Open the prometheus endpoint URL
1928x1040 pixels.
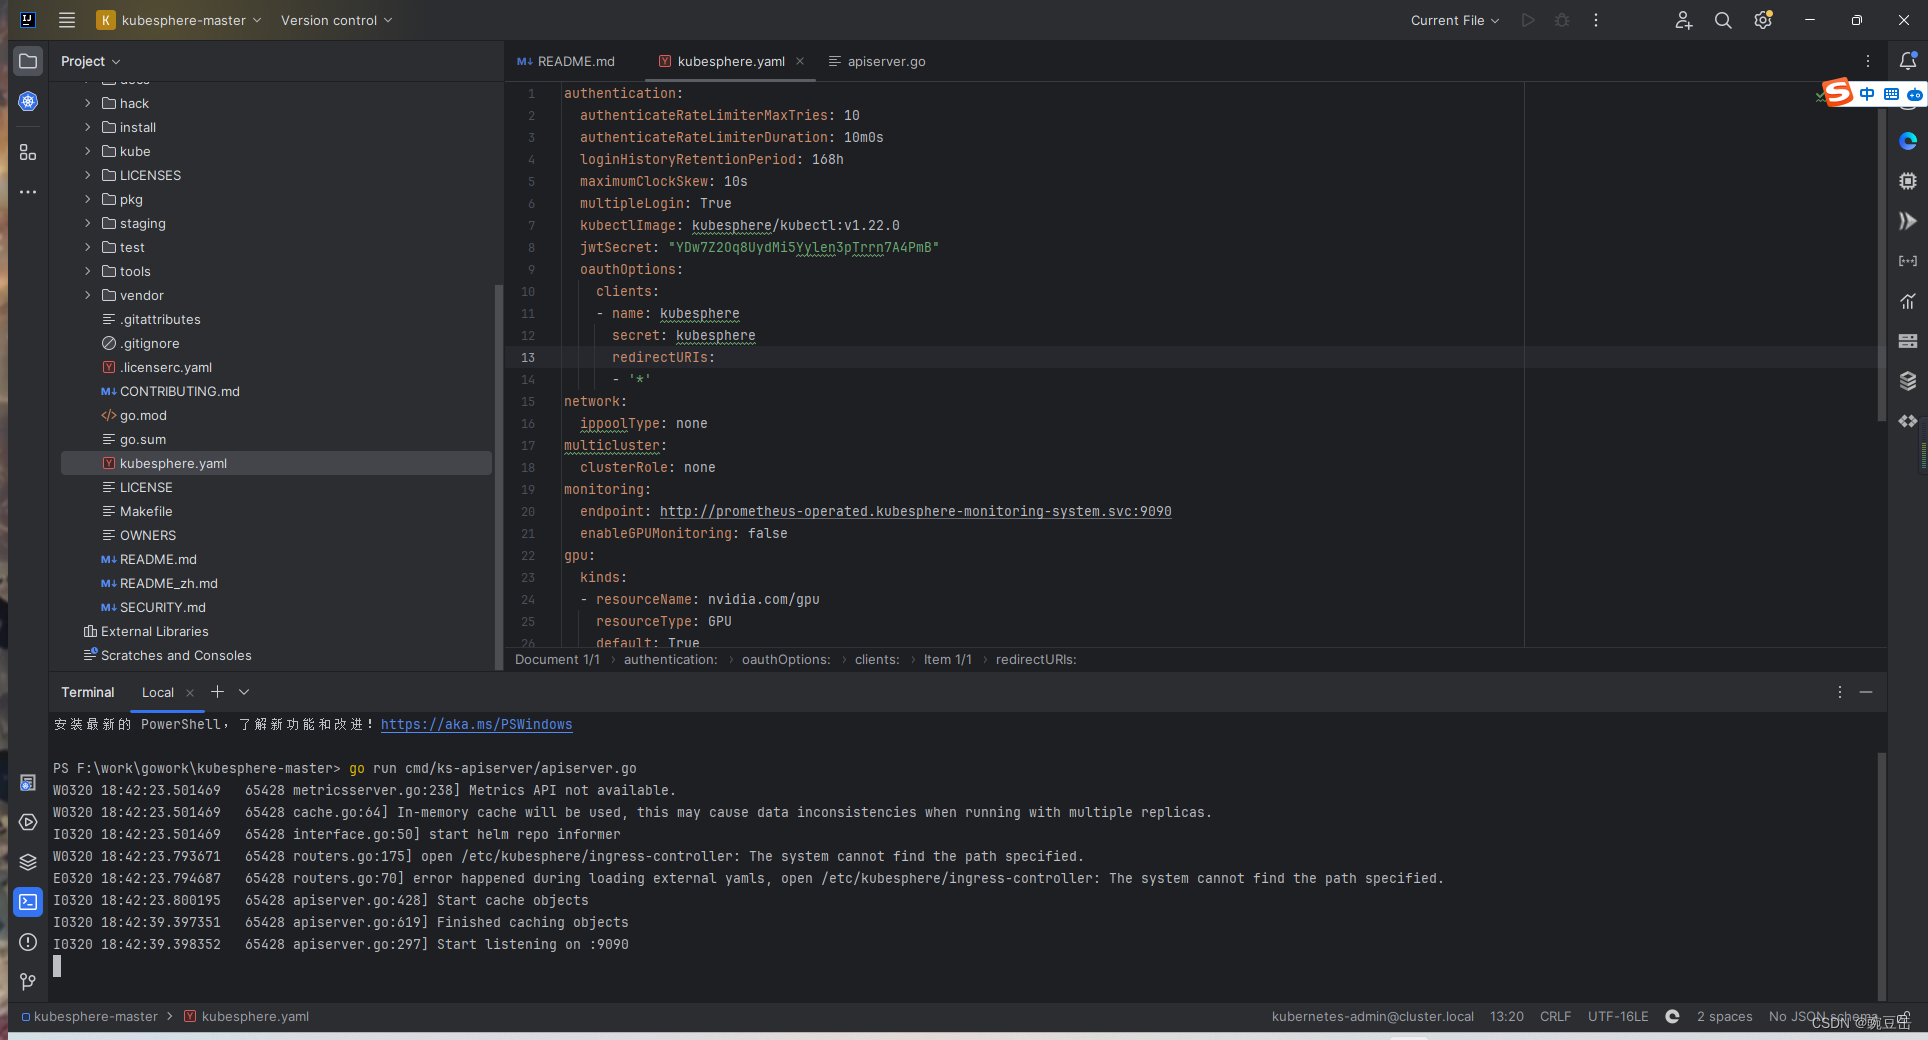tap(915, 511)
